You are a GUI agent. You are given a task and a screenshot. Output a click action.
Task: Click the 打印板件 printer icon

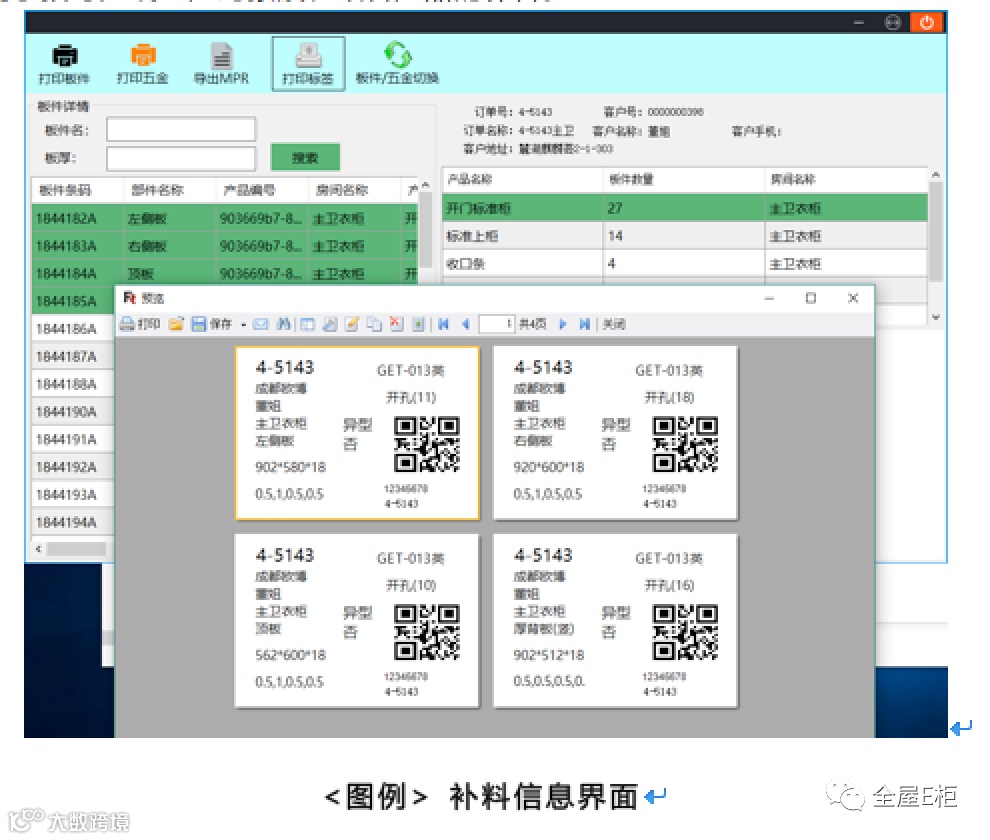pyautogui.click(x=64, y=56)
